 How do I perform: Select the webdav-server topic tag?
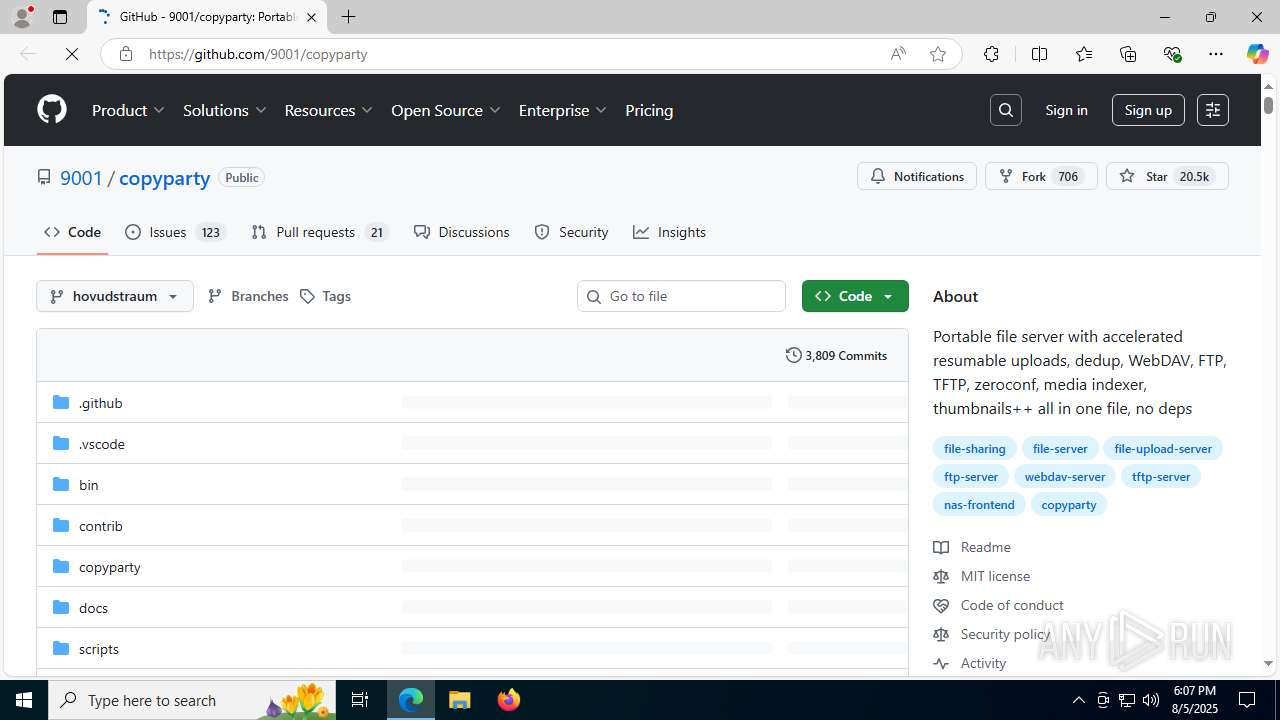pyautogui.click(x=1065, y=476)
